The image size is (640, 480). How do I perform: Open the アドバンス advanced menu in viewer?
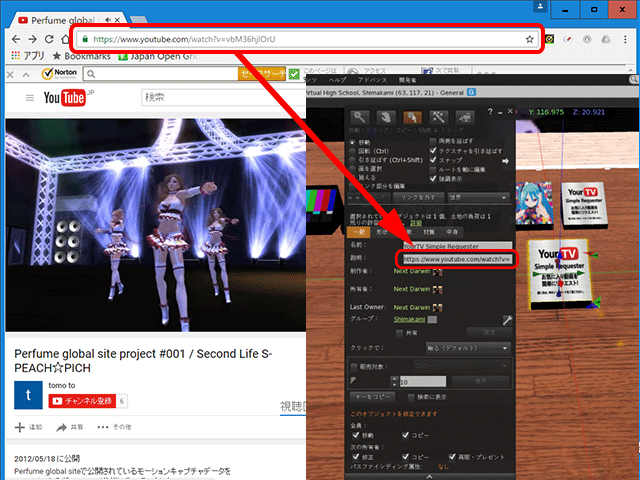coord(372,80)
